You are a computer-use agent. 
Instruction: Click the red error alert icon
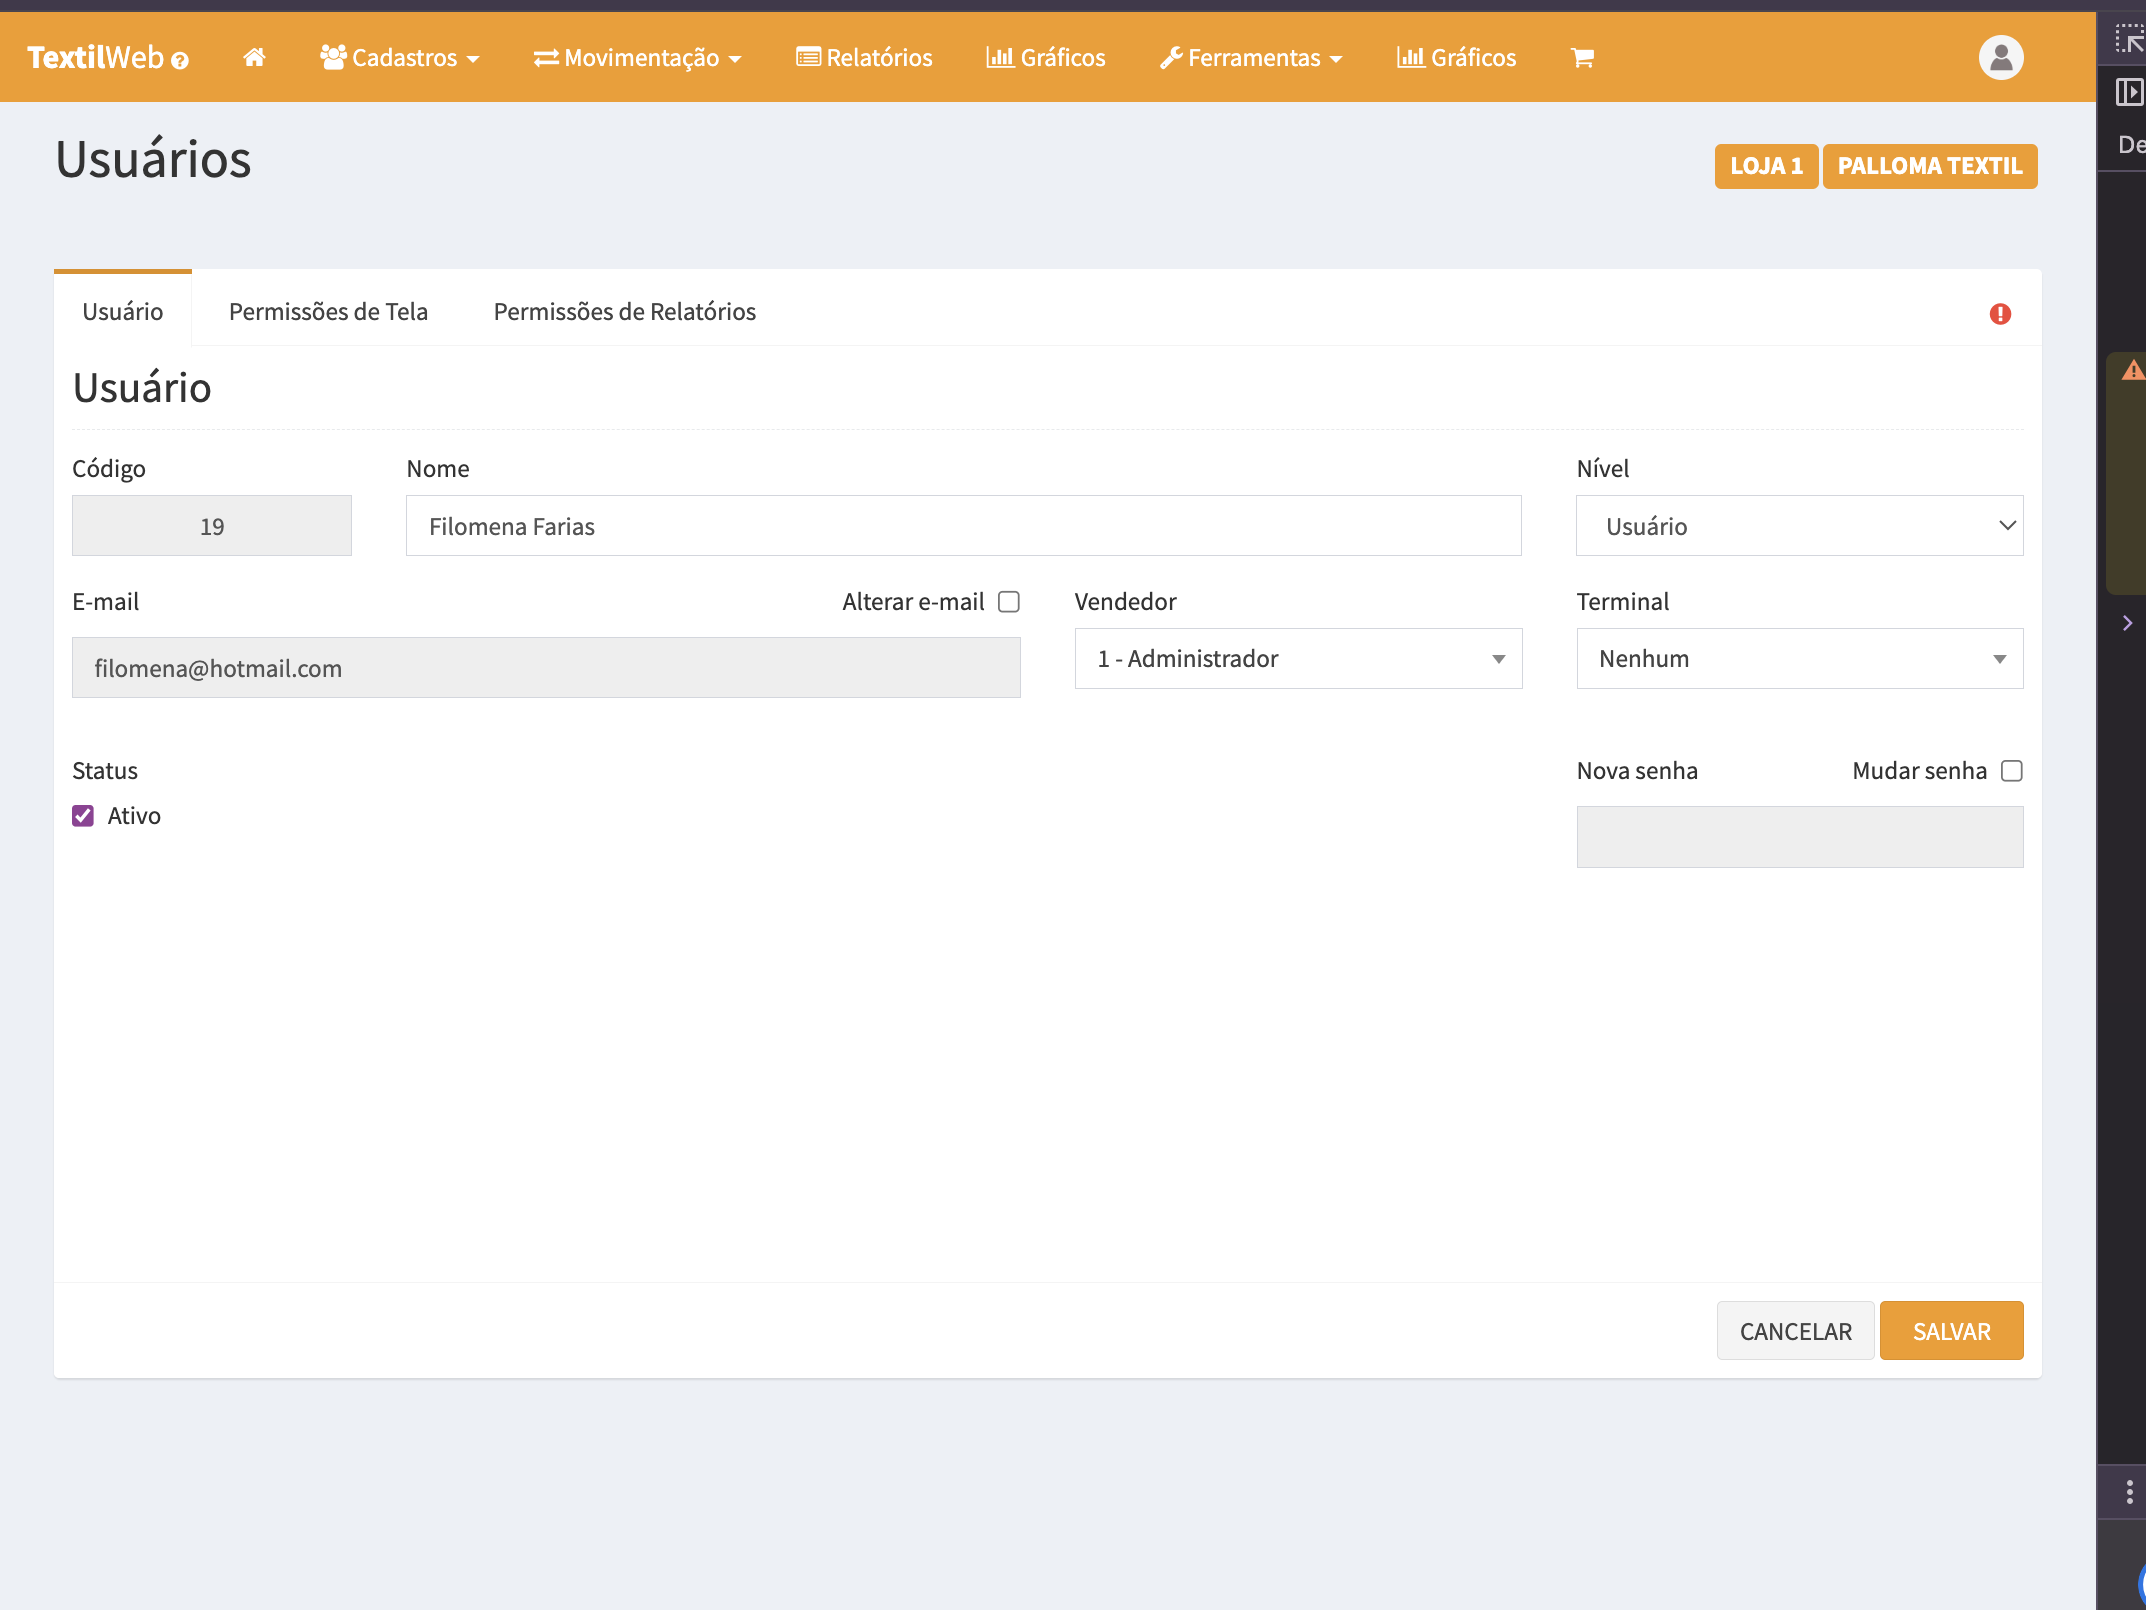(2000, 314)
